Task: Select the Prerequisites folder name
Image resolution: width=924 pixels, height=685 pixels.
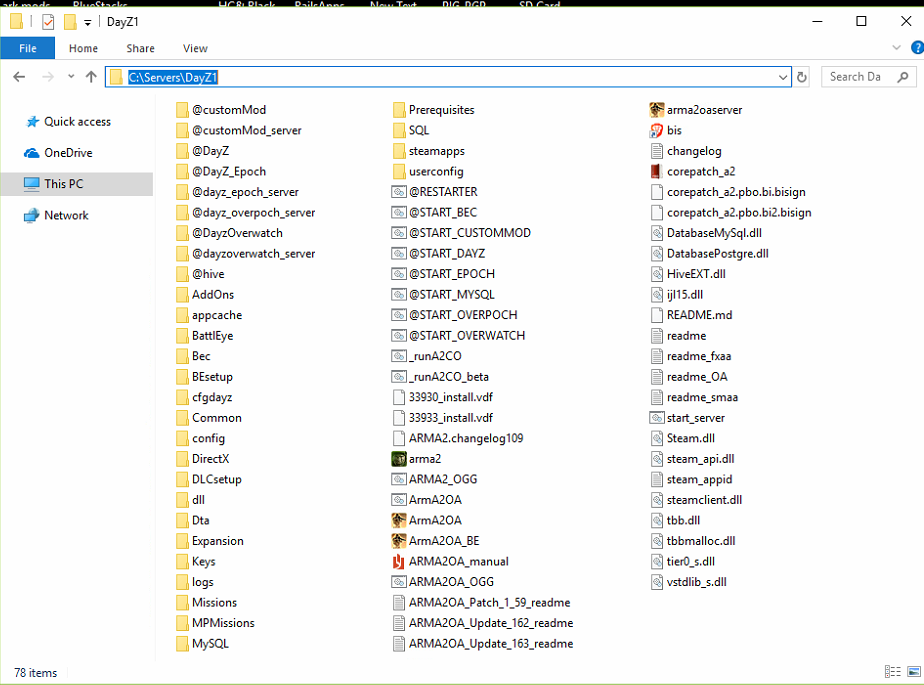Action: tap(441, 110)
